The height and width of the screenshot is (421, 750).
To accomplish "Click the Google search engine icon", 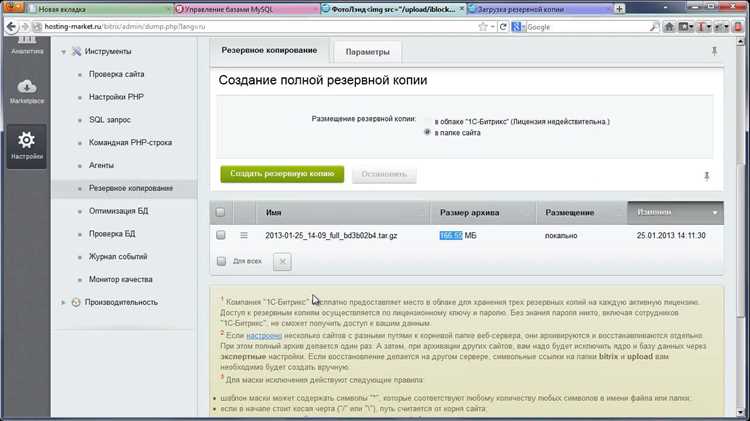I will [516, 27].
